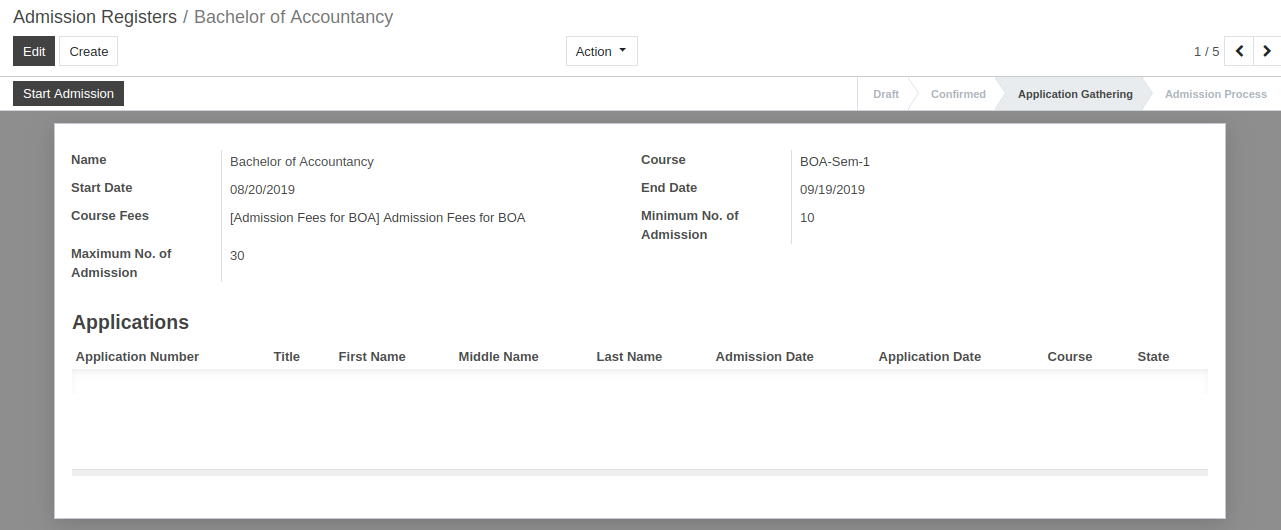Click the Start Date field label
1281x530 pixels.
click(101, 188)
